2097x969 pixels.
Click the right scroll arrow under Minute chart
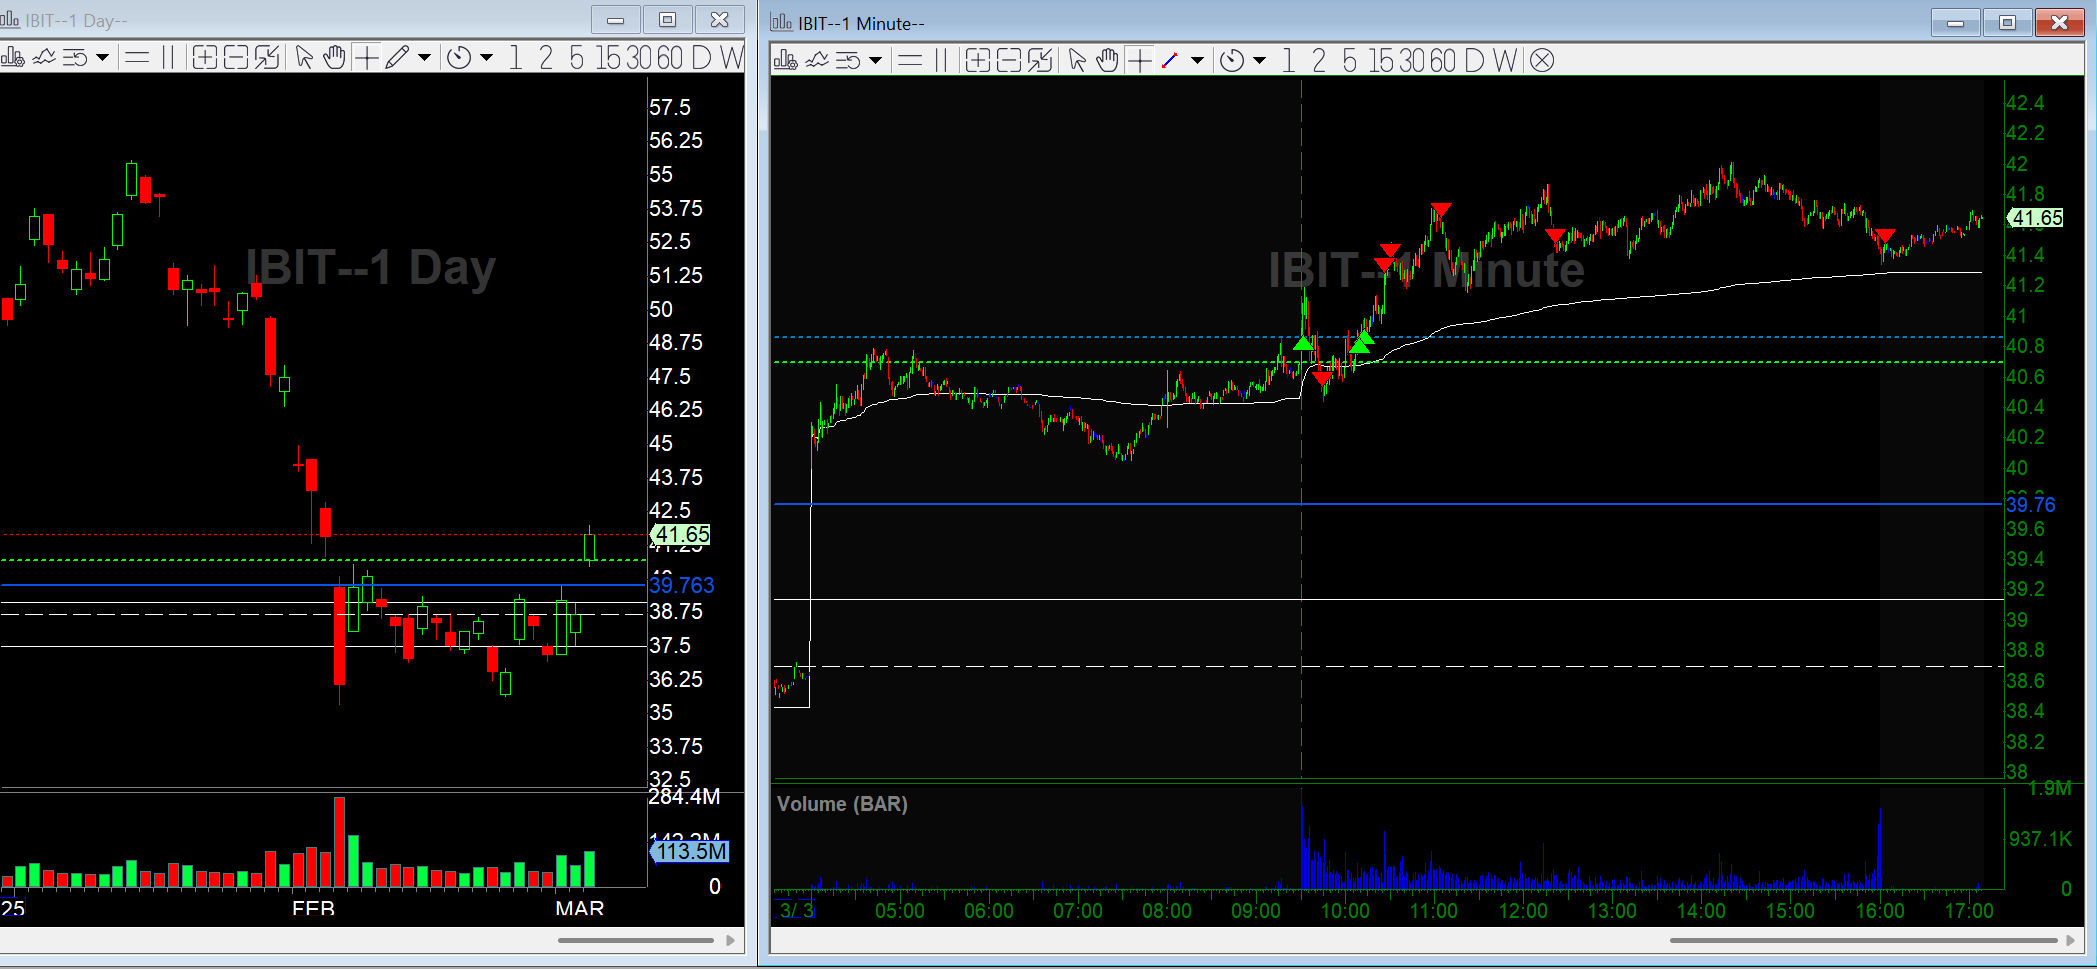coord(2071,940)
